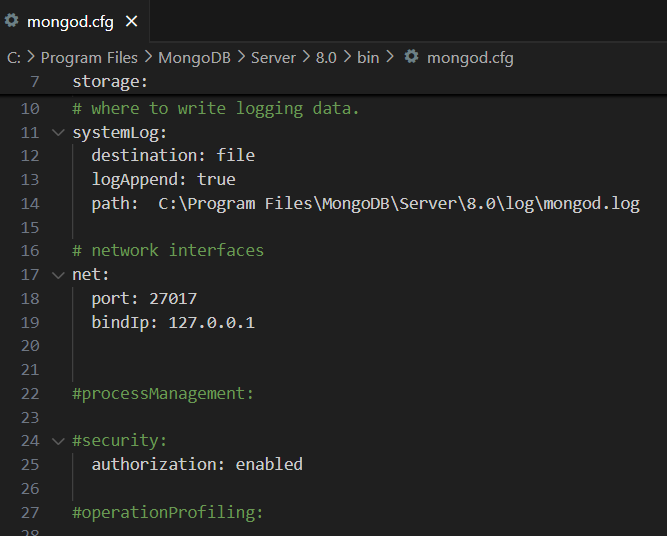The height and width of the screenshot is (536, 667).
Task: Open the MongoDB breadcrumb folder
Action: coord(194,57)
